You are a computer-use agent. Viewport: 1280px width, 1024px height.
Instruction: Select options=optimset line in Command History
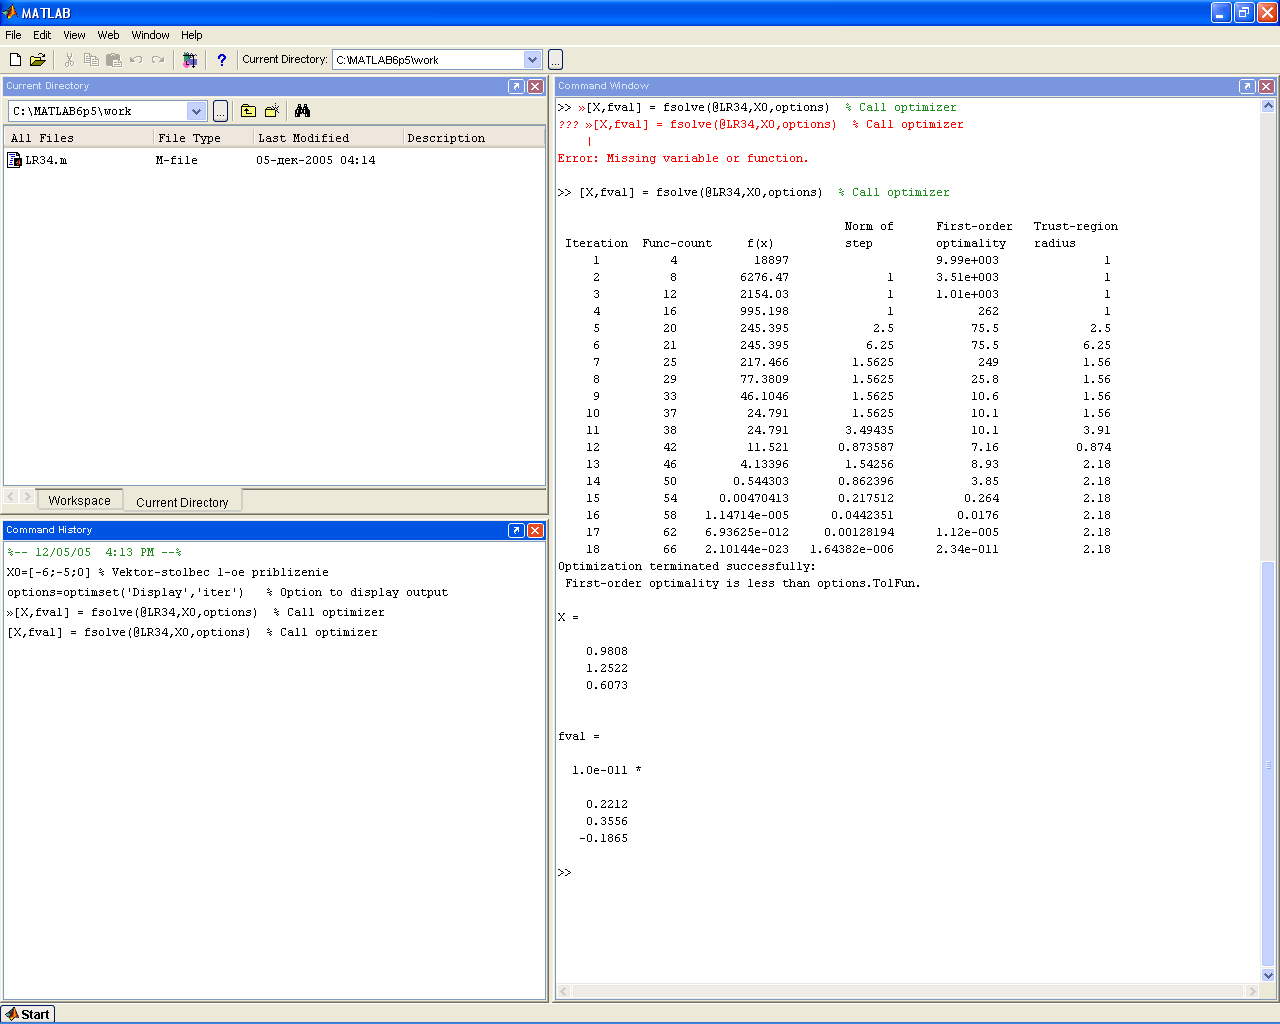pyautogui.click(x=228, y=592)
